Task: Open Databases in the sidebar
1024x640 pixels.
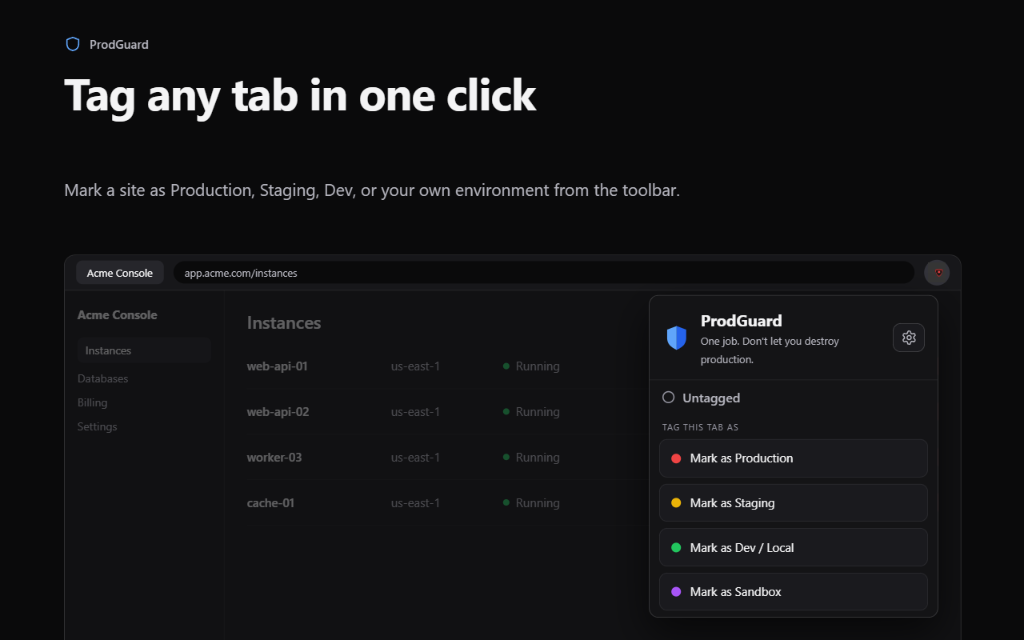Action: click(103, 379)
